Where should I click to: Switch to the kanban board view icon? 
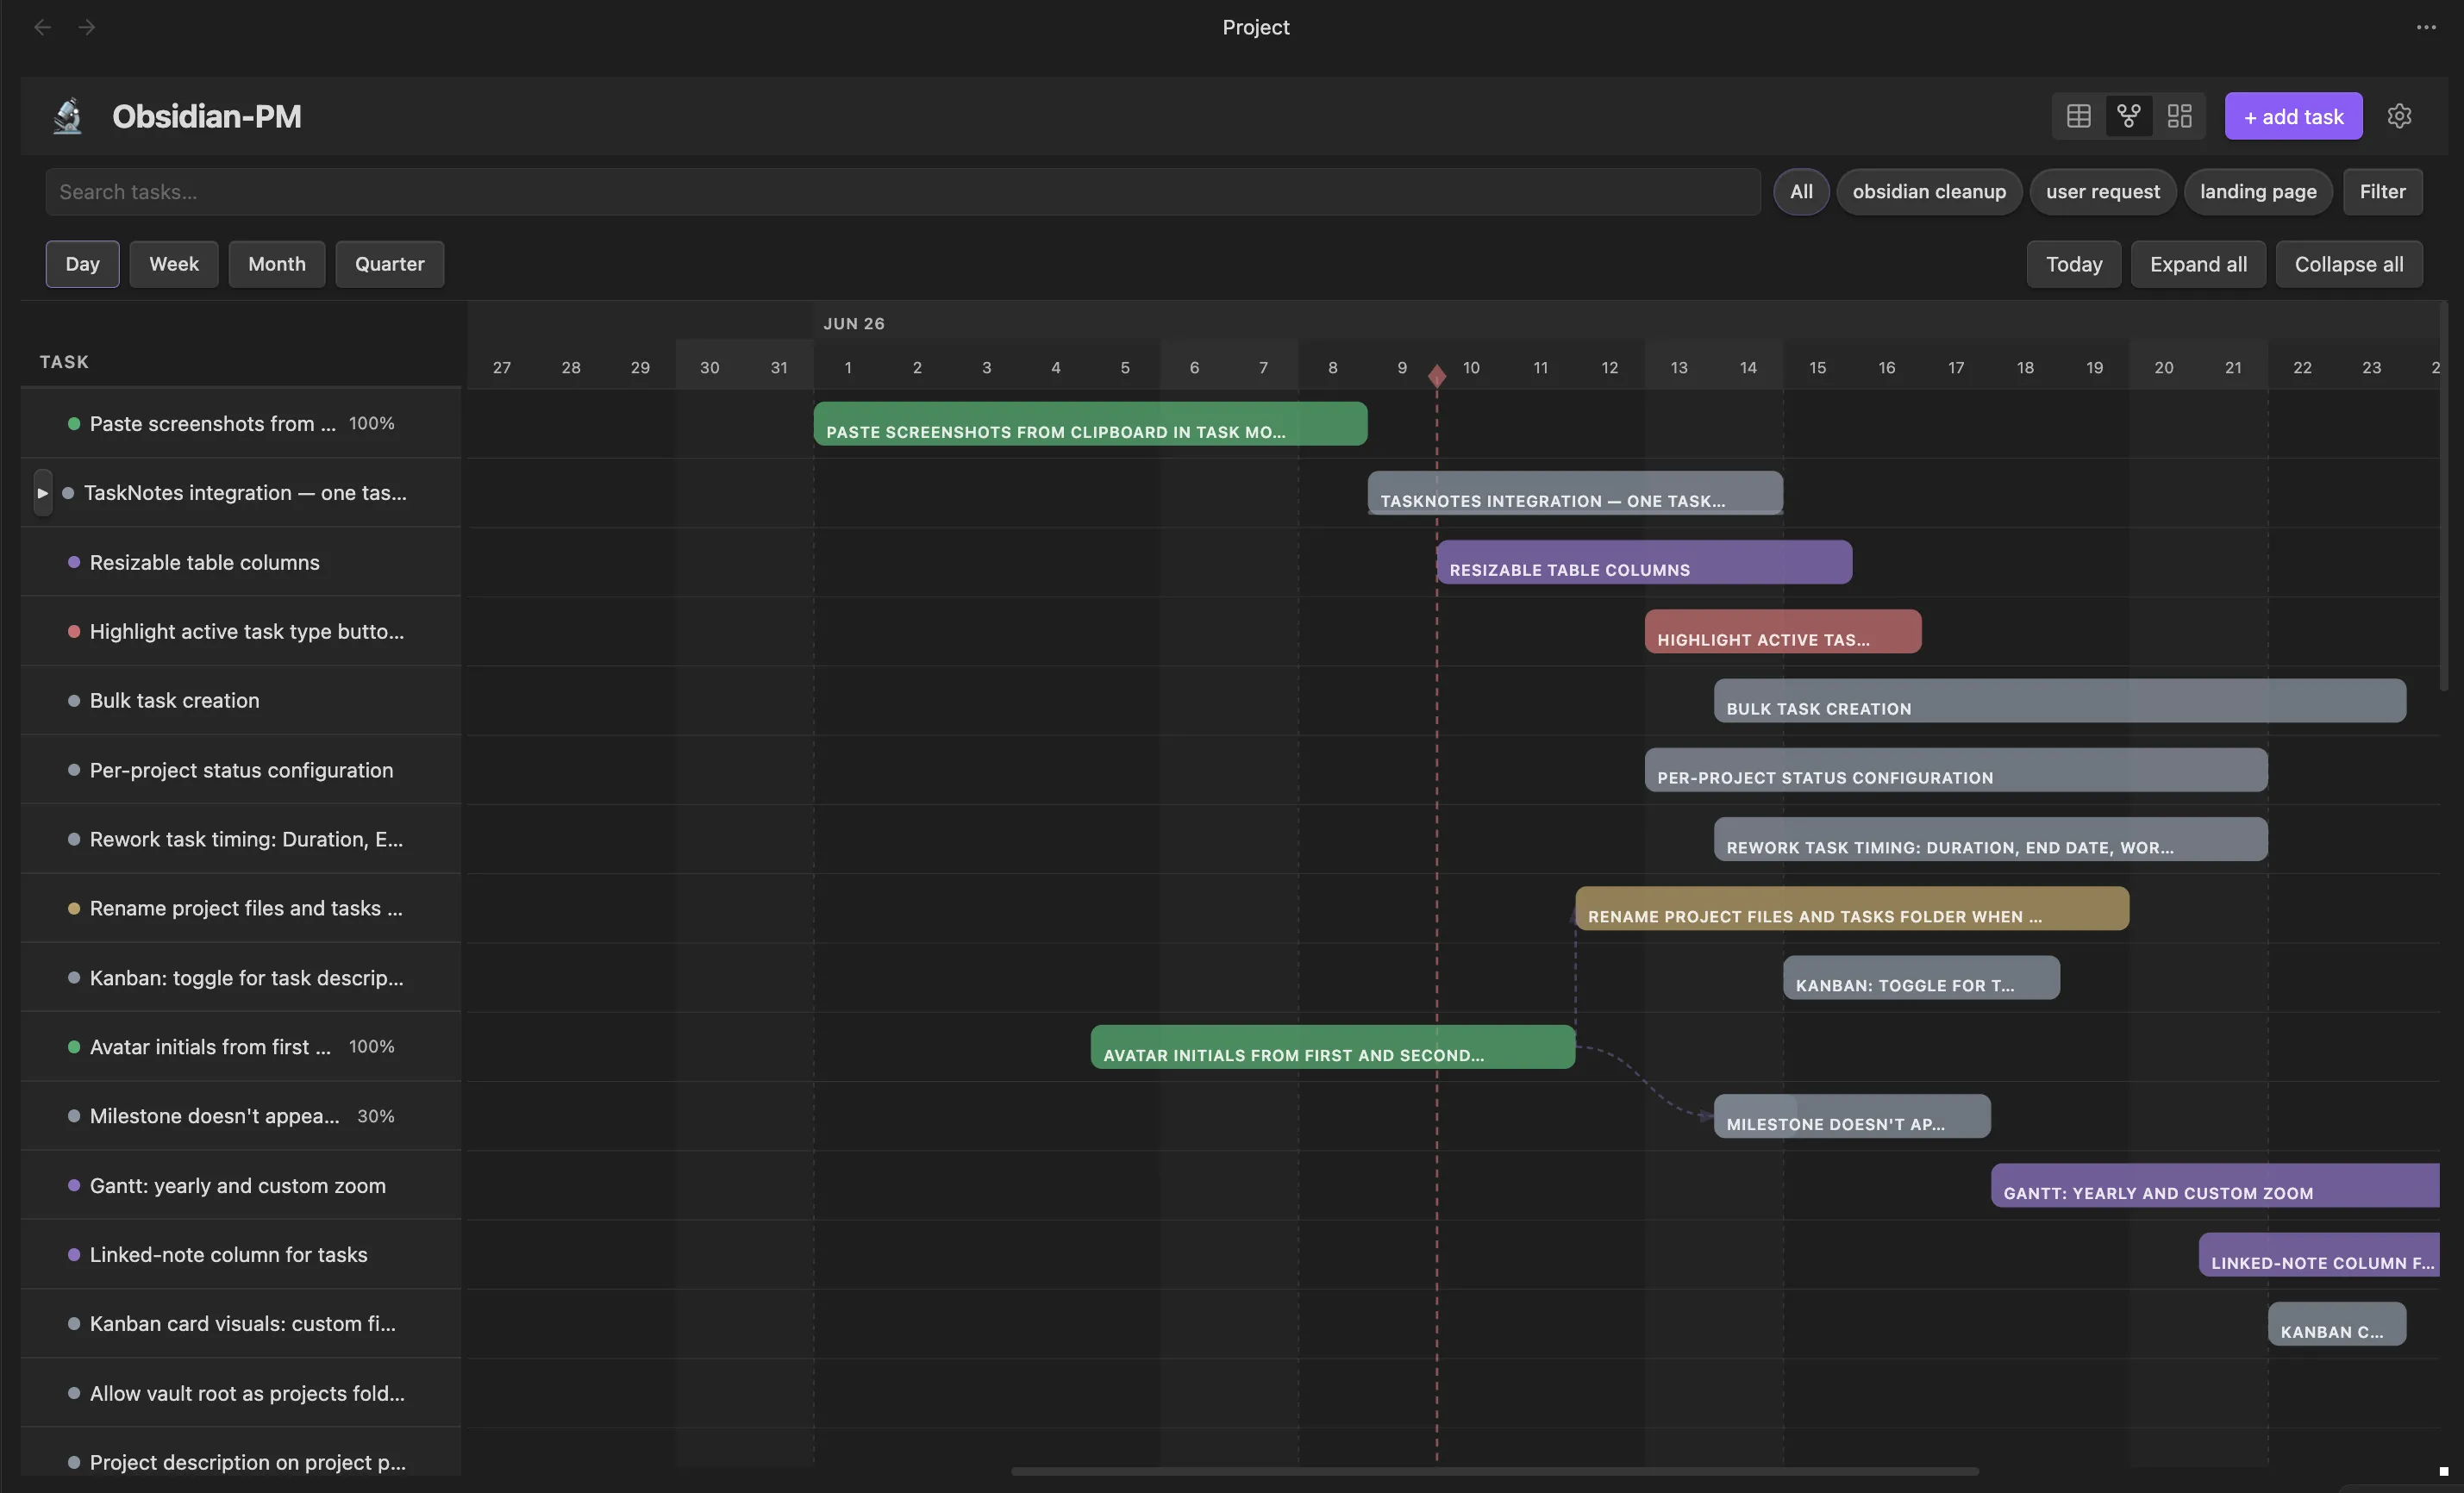point(2179,116)
